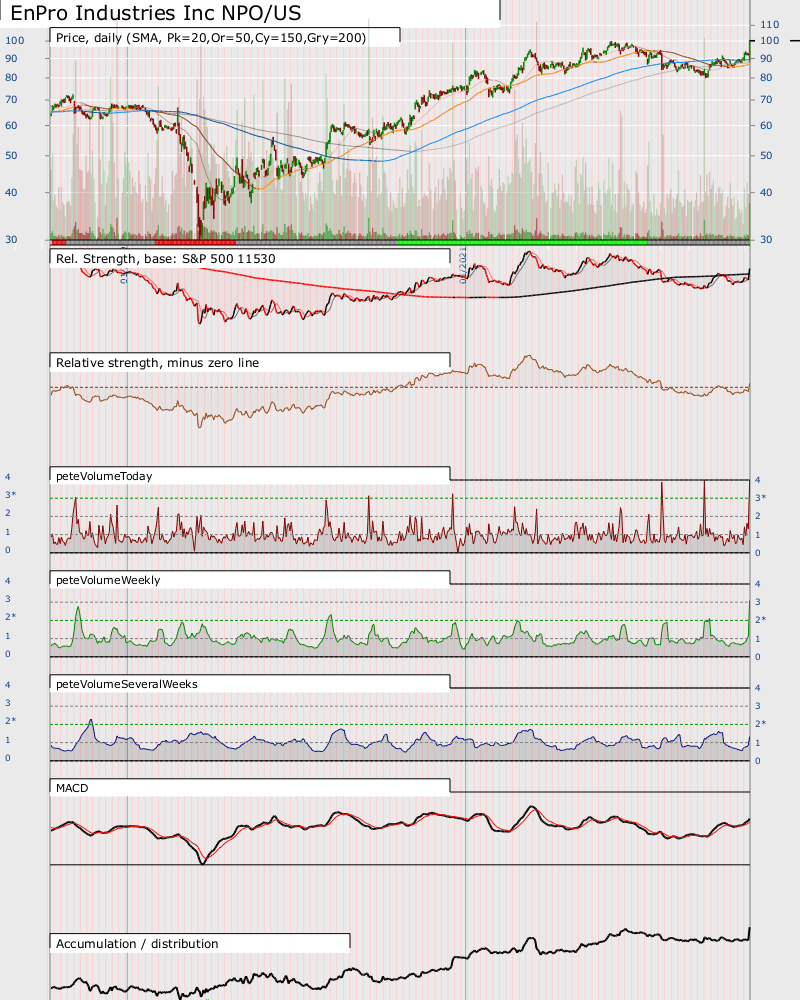Click the '2*' threshold label left of peteVolumeSeveralWeeks
This screenshot has height=1000, width=800.
[11, 721]
